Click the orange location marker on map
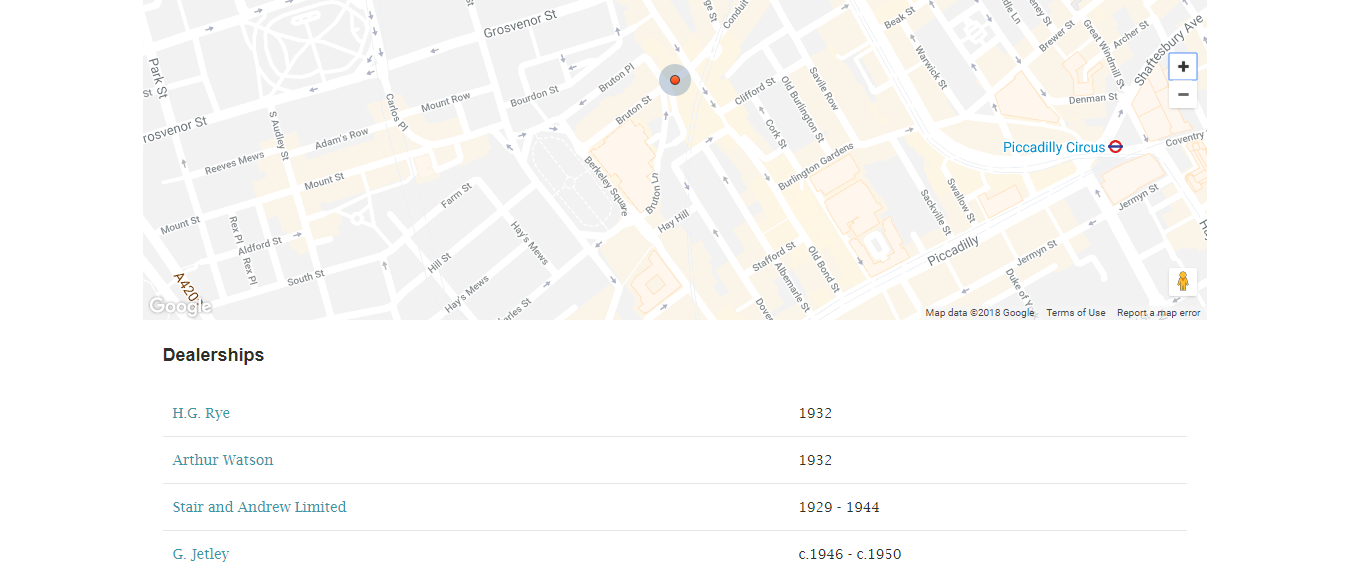This screenshot has height=569, width=1349. [x=675, y=80]
